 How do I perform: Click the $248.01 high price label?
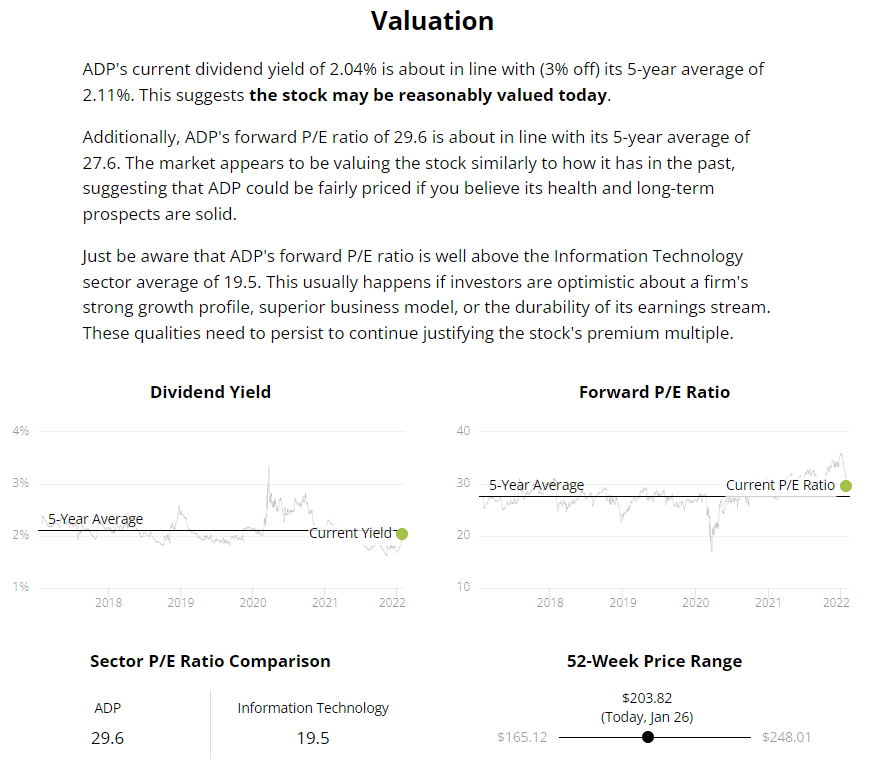click(x=786, y=737)
